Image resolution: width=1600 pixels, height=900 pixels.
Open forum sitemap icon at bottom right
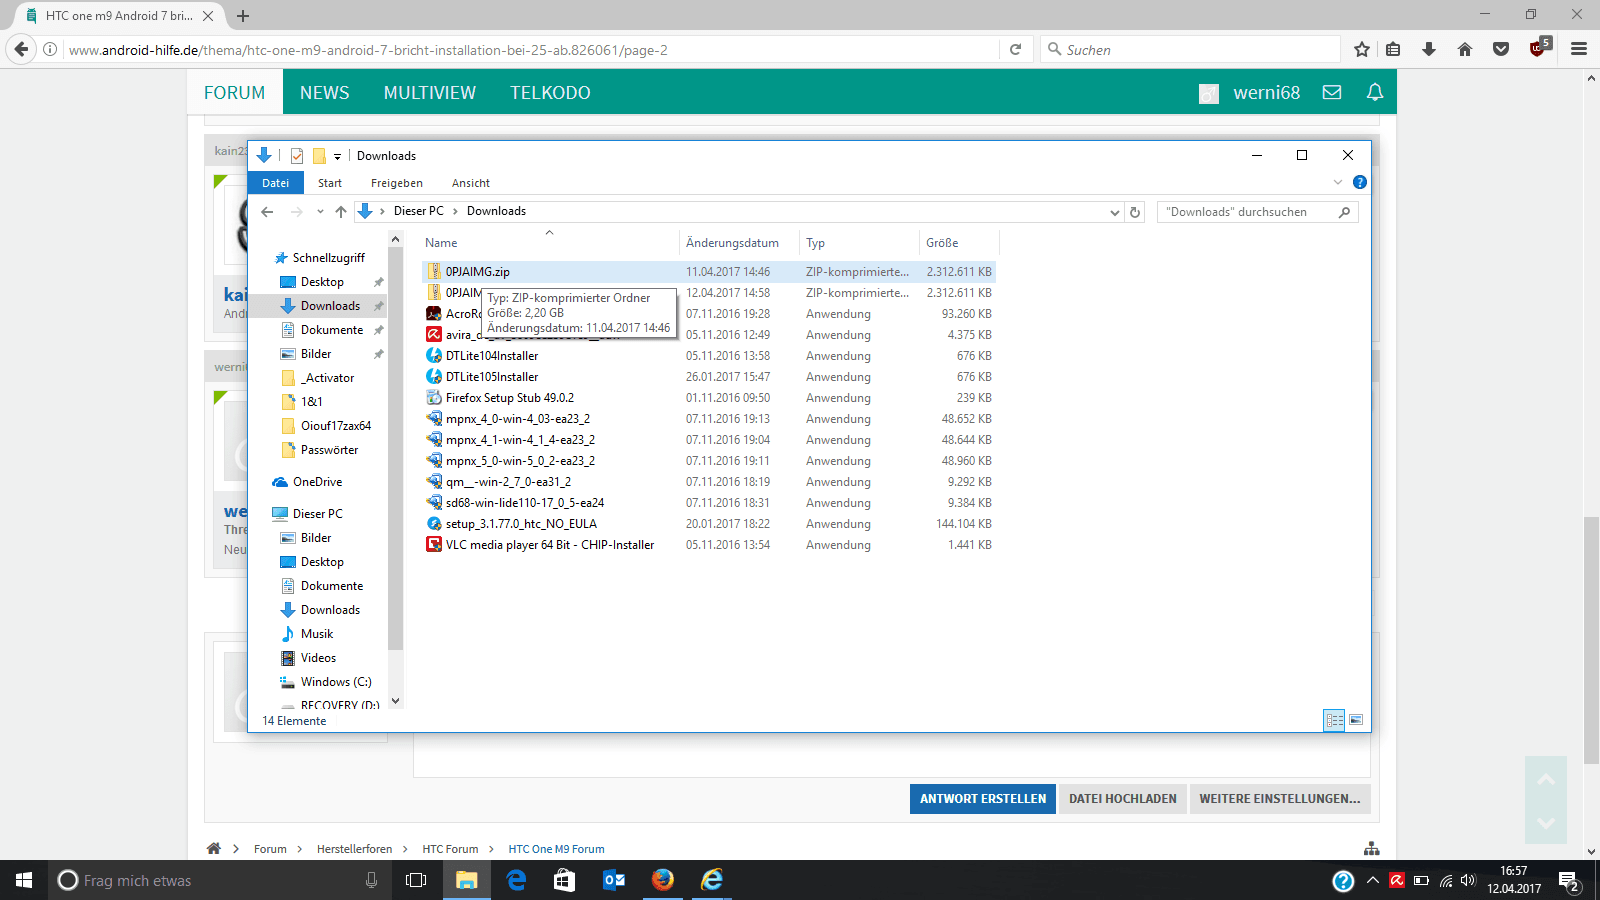coord(1372,848)
